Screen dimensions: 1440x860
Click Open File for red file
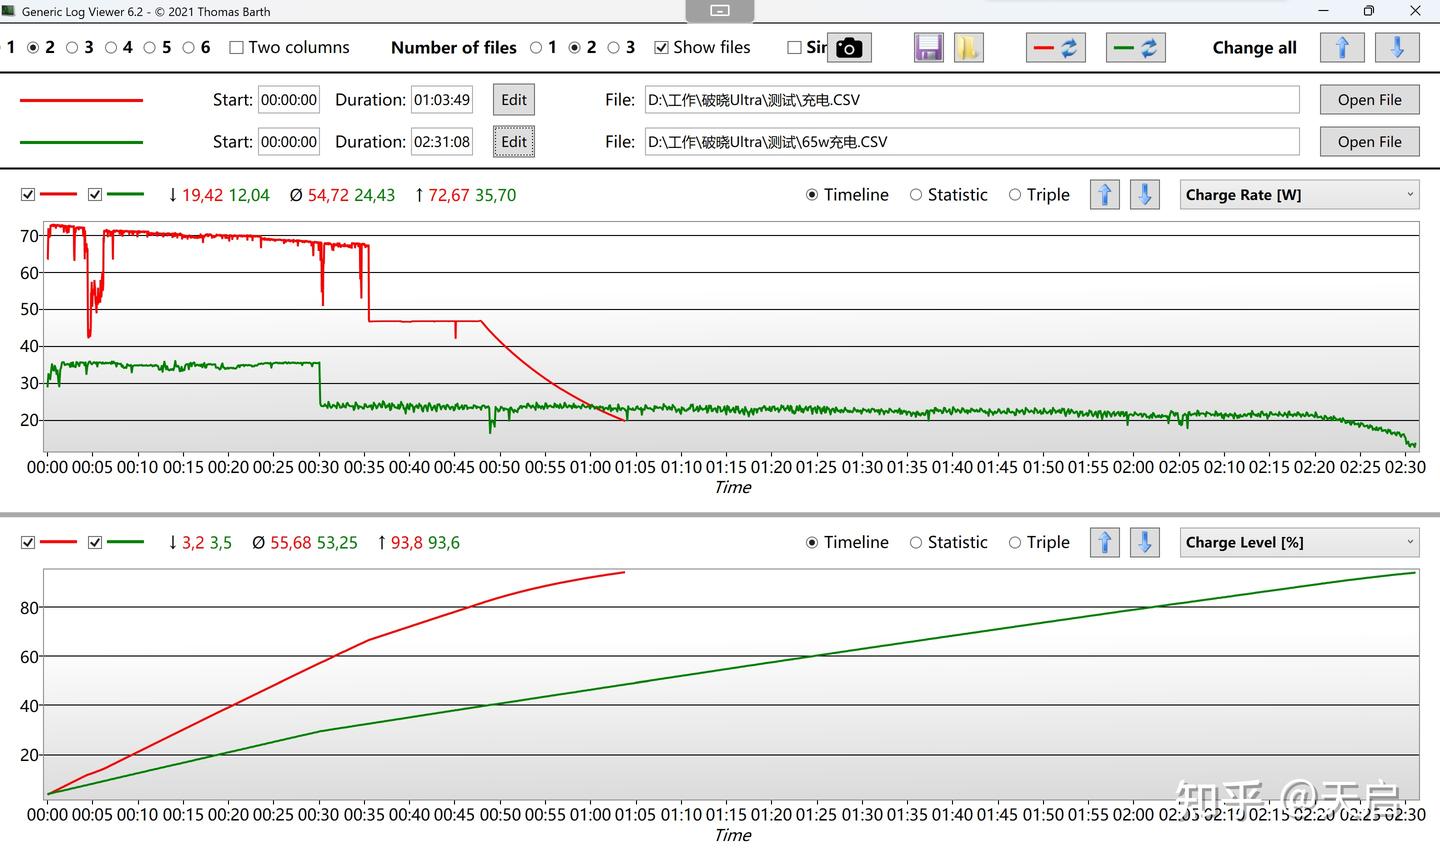[x=1369, y=100]
